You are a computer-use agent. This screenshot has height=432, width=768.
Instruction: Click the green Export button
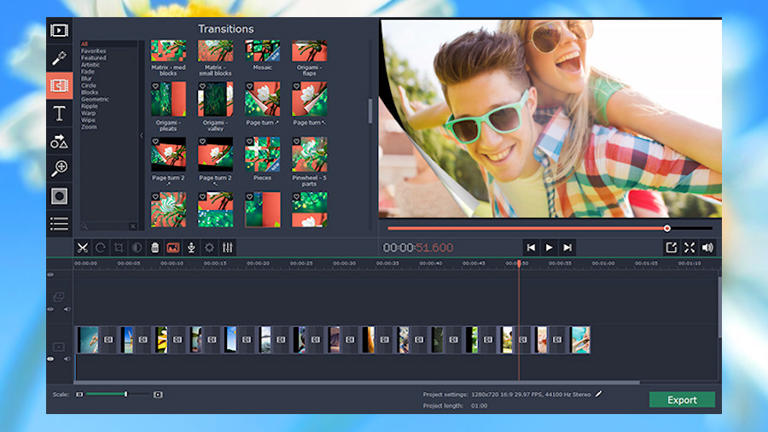(682, 400)
